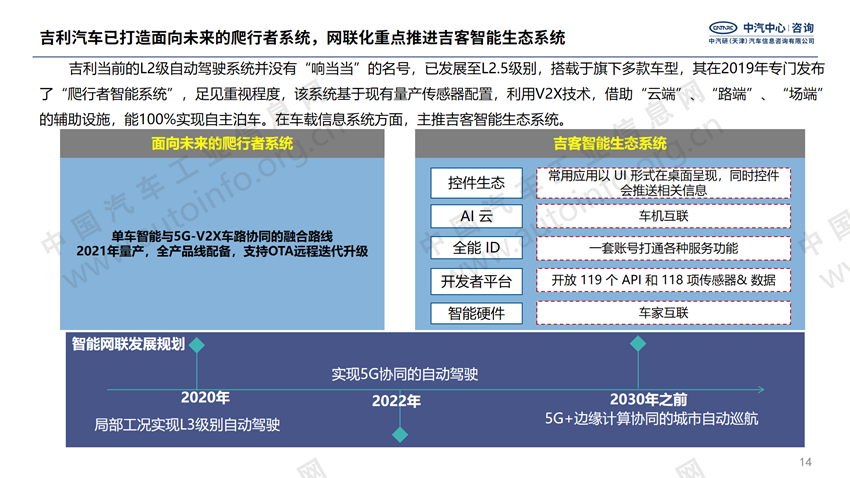
Task: Click the 面向未来的爬行者系统 header
Action: 222,144
